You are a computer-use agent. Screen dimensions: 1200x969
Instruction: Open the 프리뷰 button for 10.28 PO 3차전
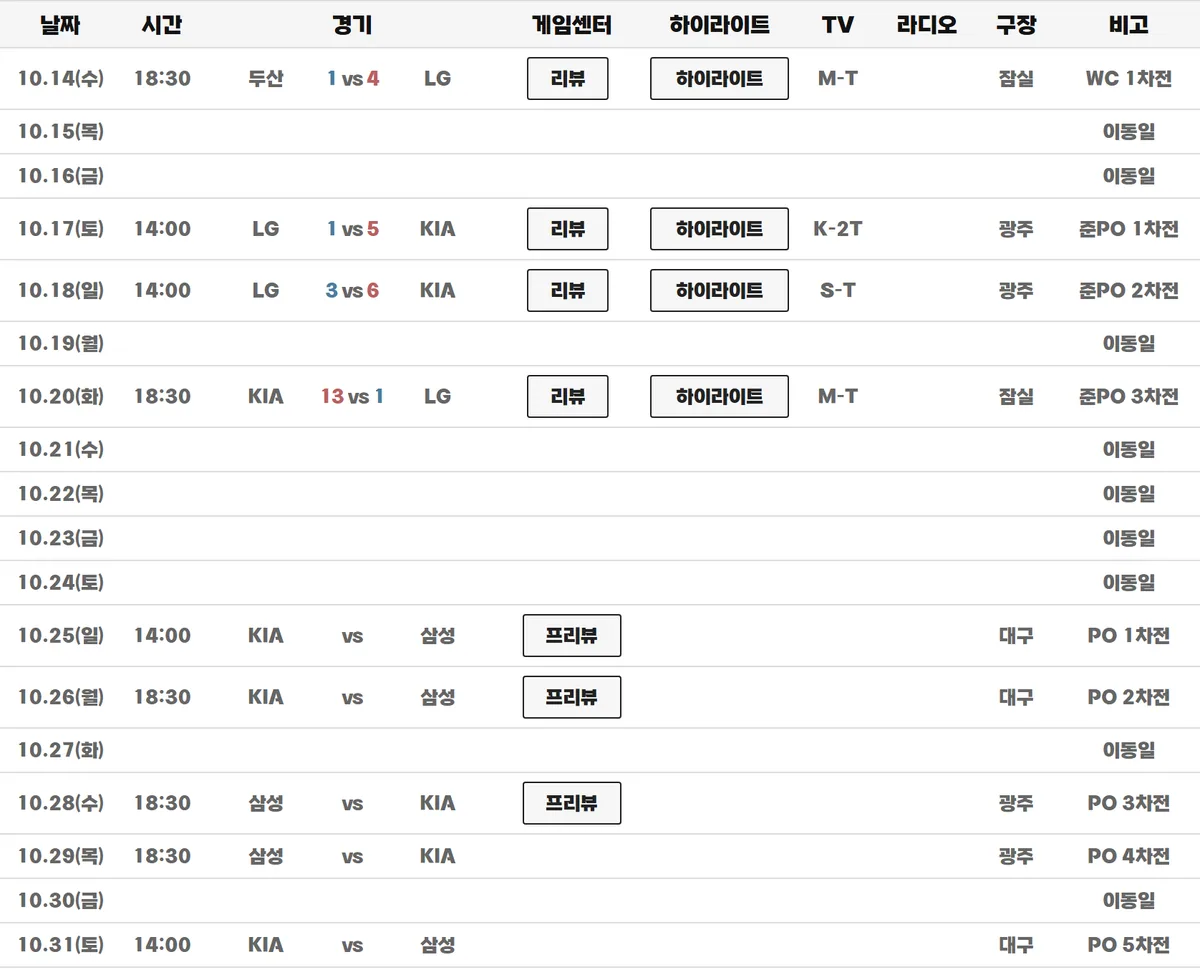[572, 804]
